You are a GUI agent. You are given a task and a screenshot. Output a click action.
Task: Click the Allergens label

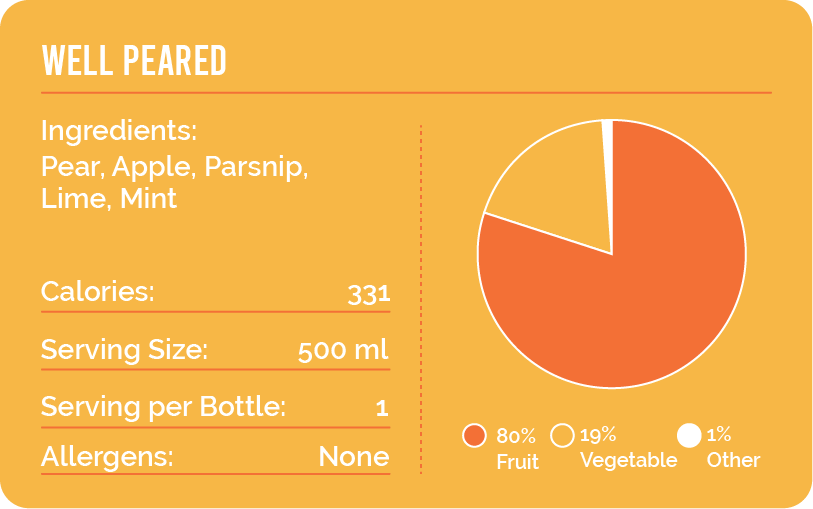(x=107, y=457)
